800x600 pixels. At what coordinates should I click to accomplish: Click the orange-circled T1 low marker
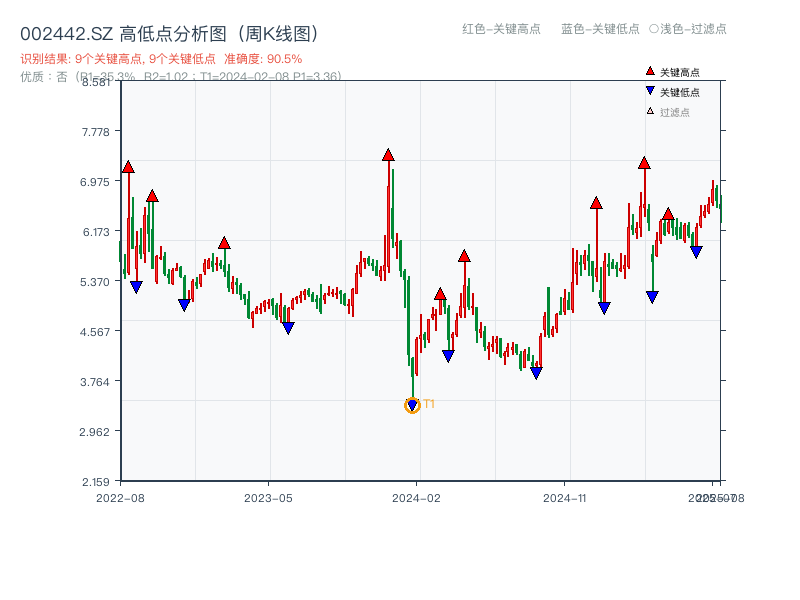pos(412,406)
